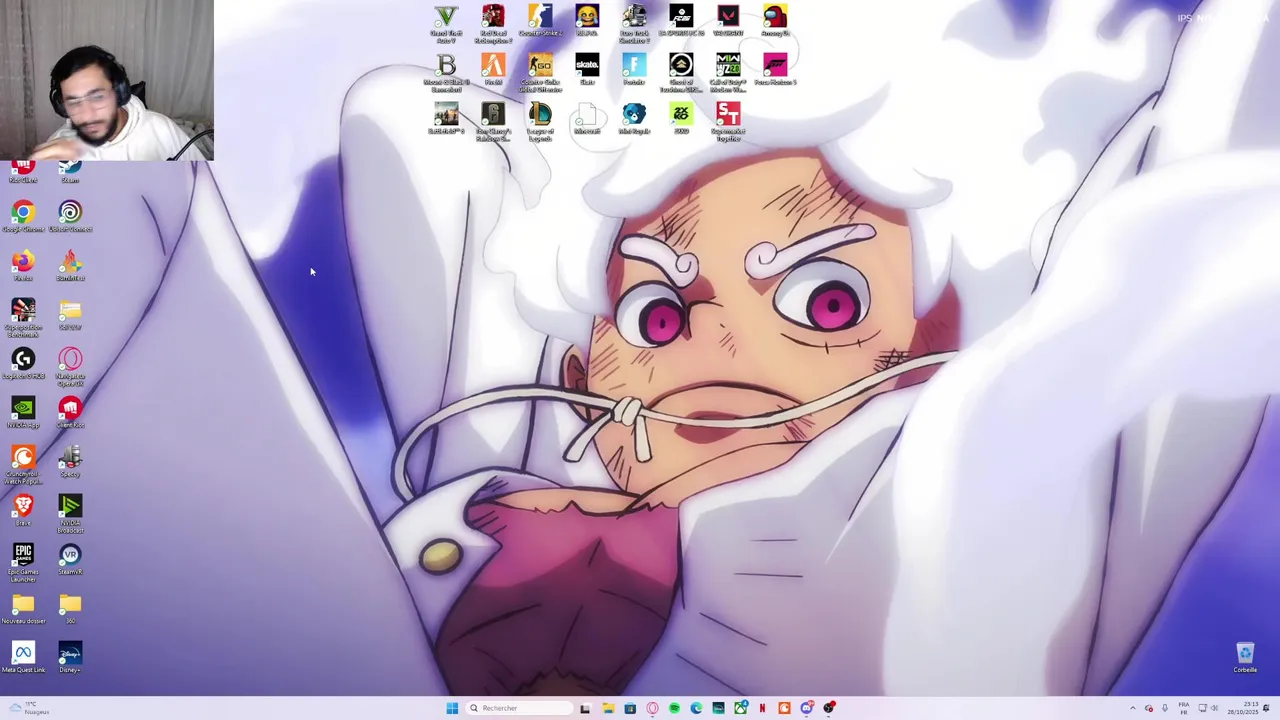1280x720 pixels.
Task: Launch the FiveM orange icon
Action: coord(493,70)
